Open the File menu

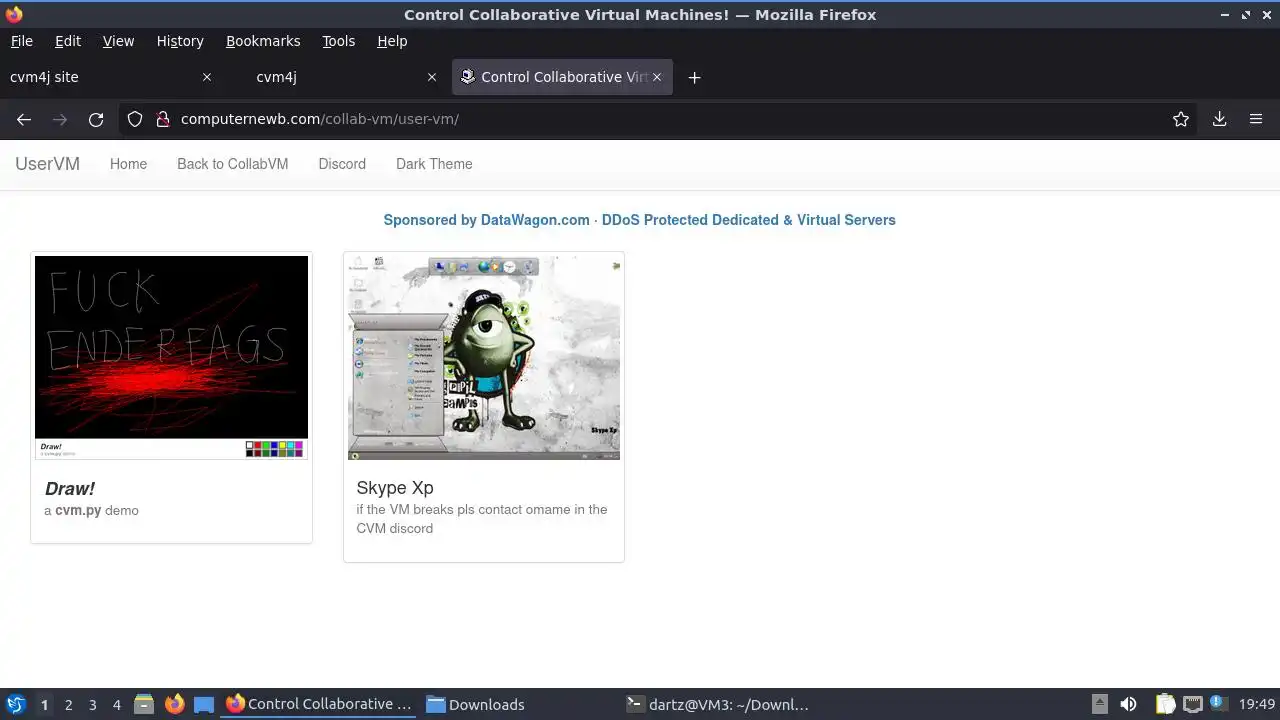pyautogui.click(x=21, y=41)
